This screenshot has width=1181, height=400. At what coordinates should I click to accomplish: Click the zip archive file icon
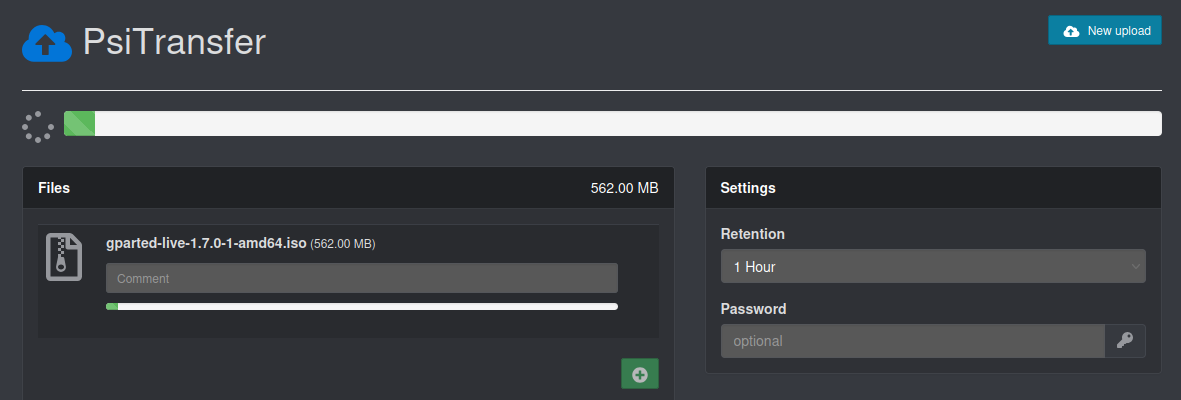pyautogui.click(x=64, y=257)
